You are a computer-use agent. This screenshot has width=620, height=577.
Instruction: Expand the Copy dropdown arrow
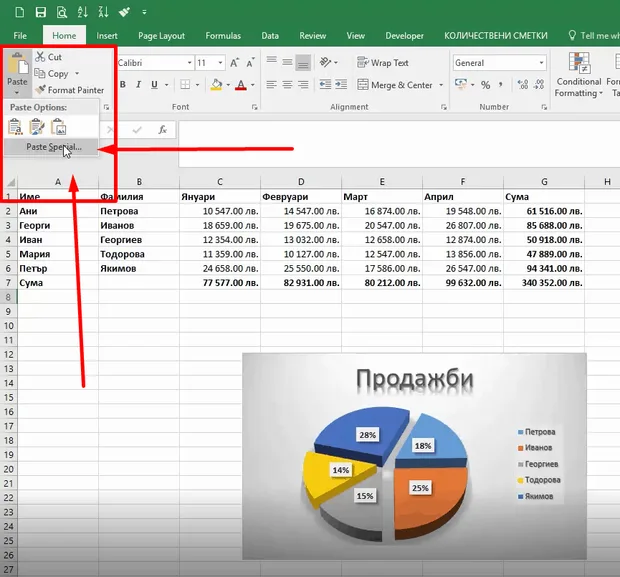(x=77, y=74)
